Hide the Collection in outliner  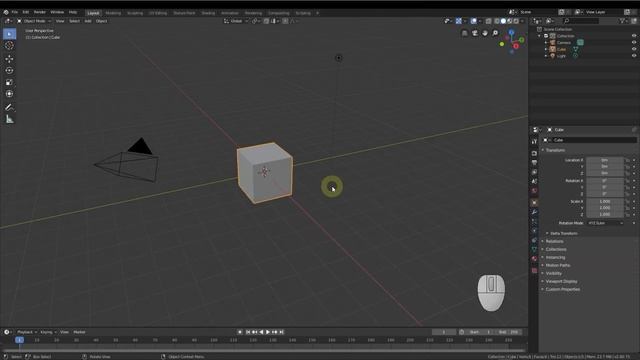click(634, 36)
